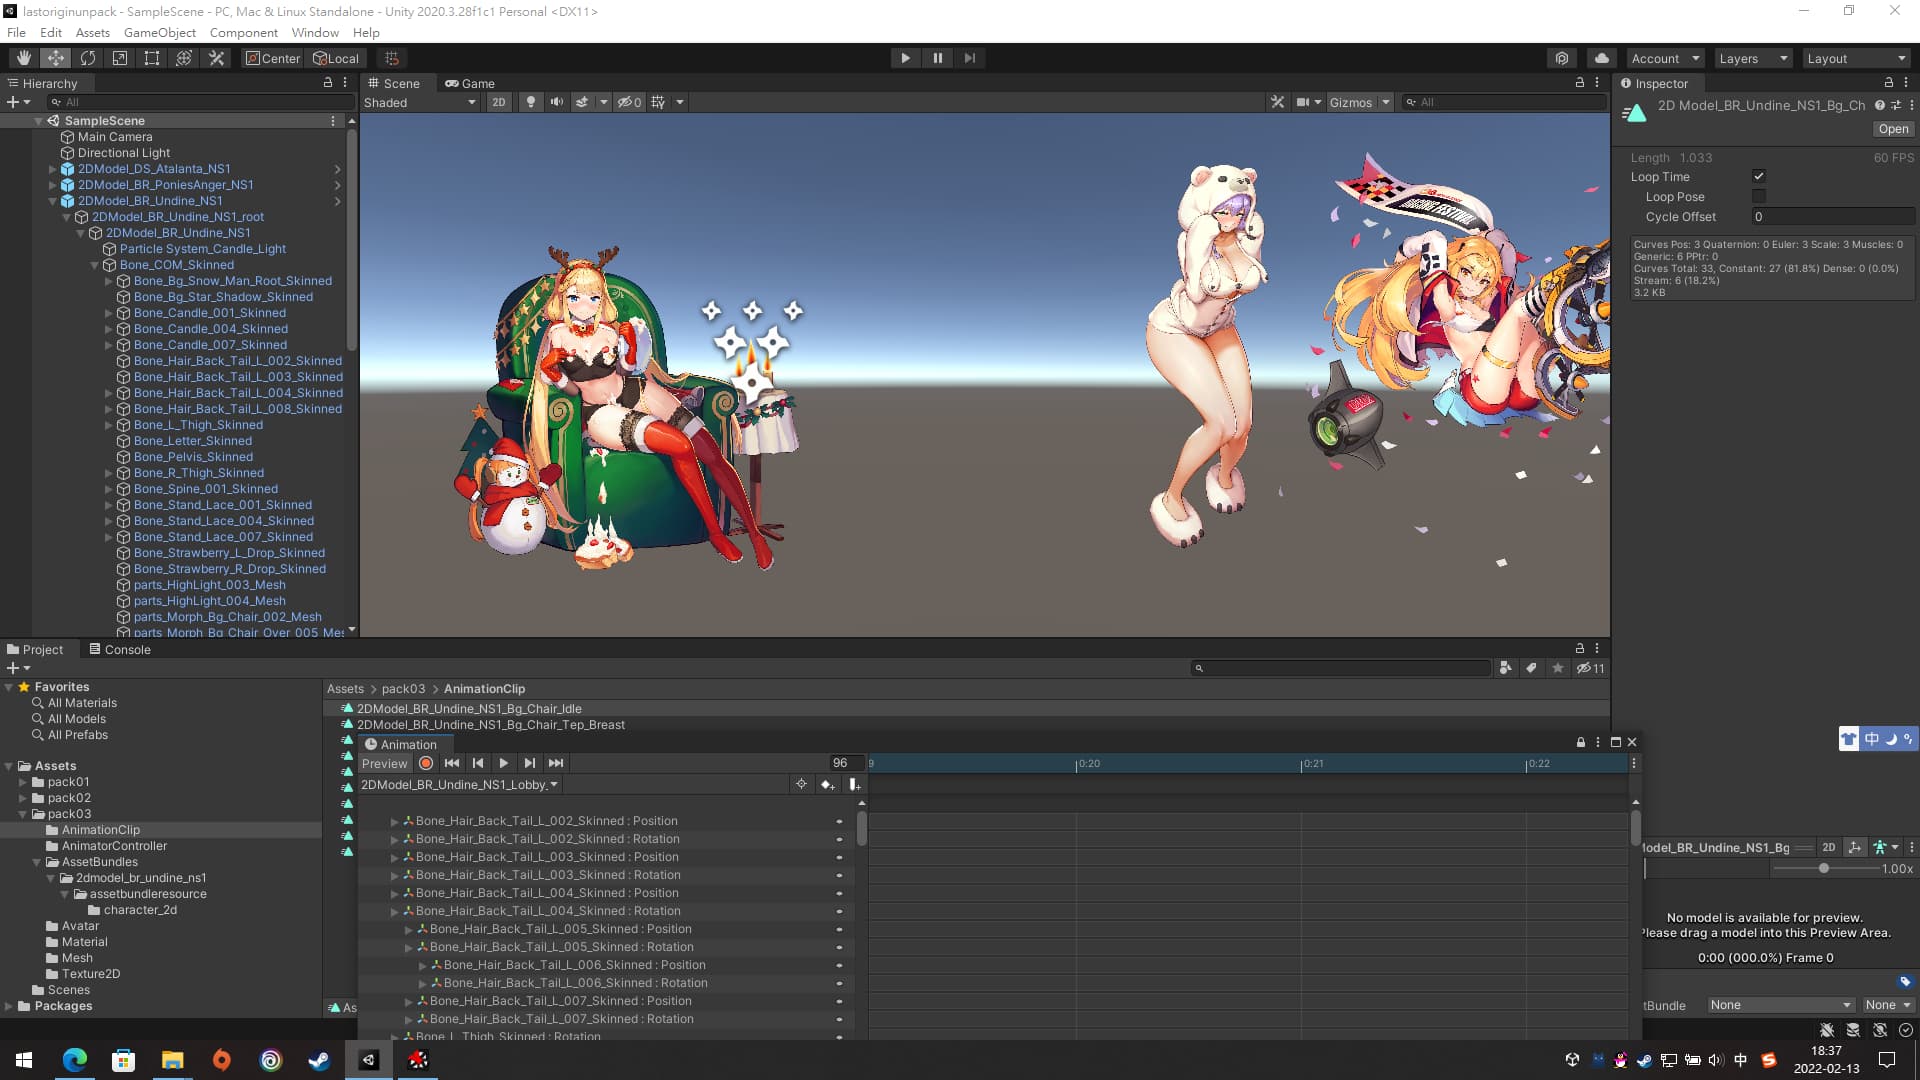
Task: Open the Layout dropdown
Action: (x=1857, y=58)
